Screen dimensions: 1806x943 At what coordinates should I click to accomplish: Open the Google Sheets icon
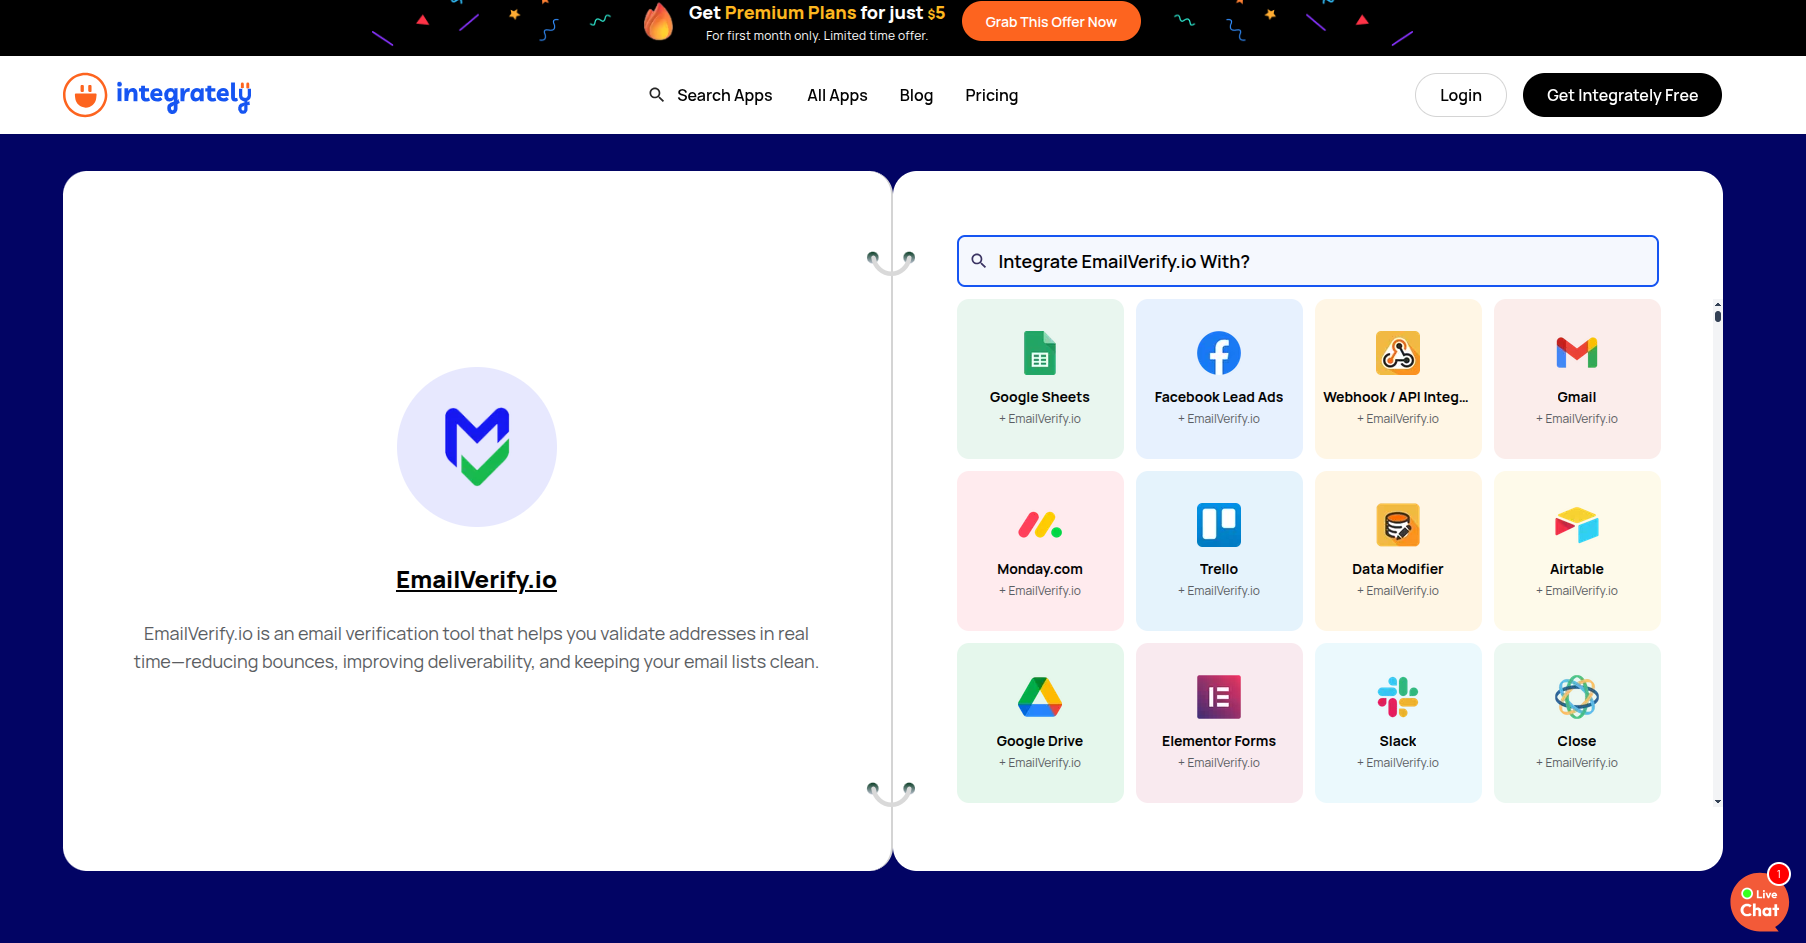[1040, 353]
